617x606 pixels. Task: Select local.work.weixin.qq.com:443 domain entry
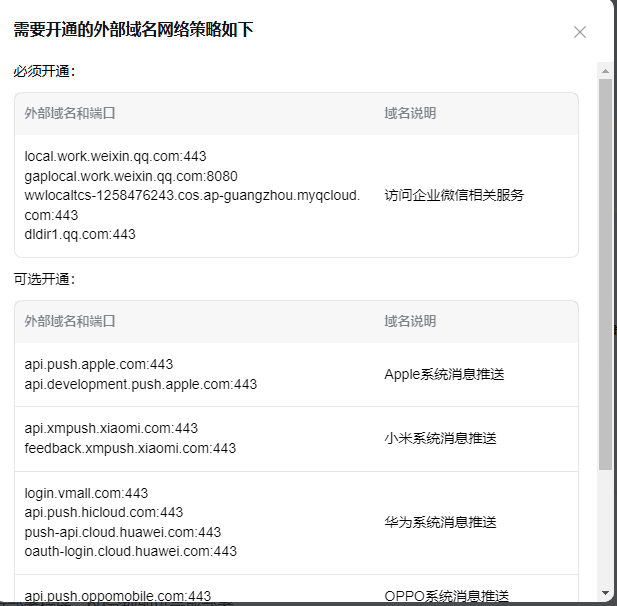click(115, 157)
